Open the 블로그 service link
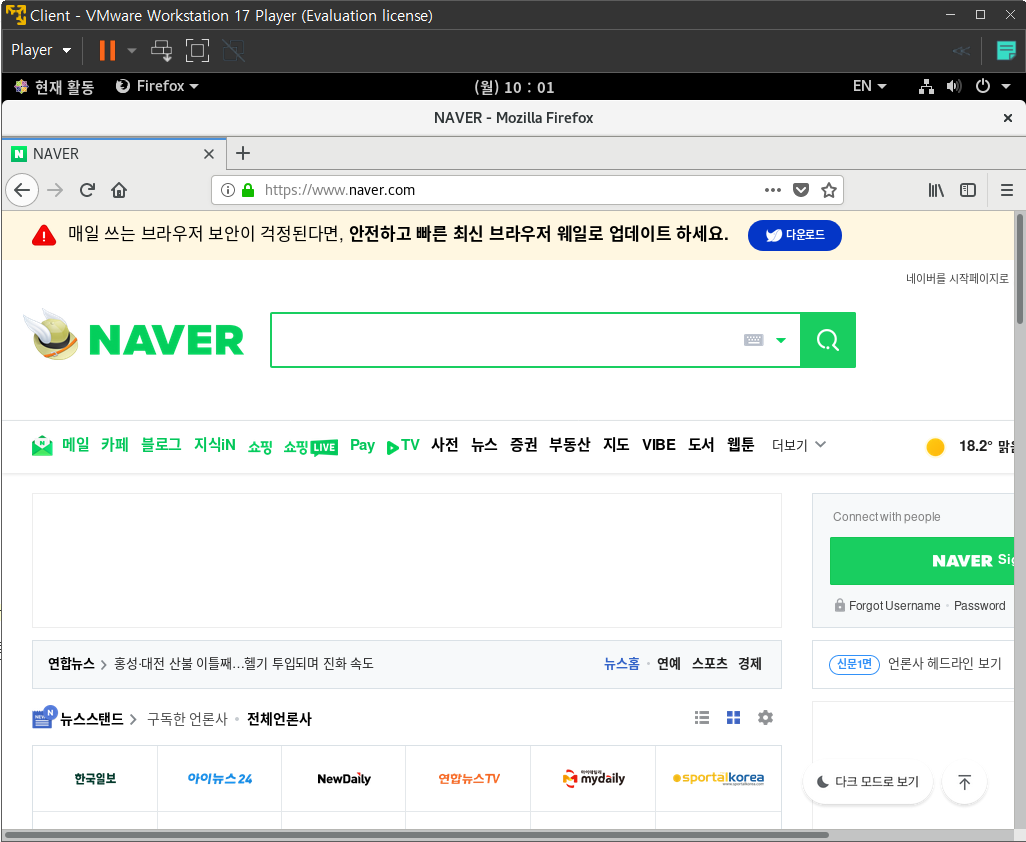 click(161, 445)
